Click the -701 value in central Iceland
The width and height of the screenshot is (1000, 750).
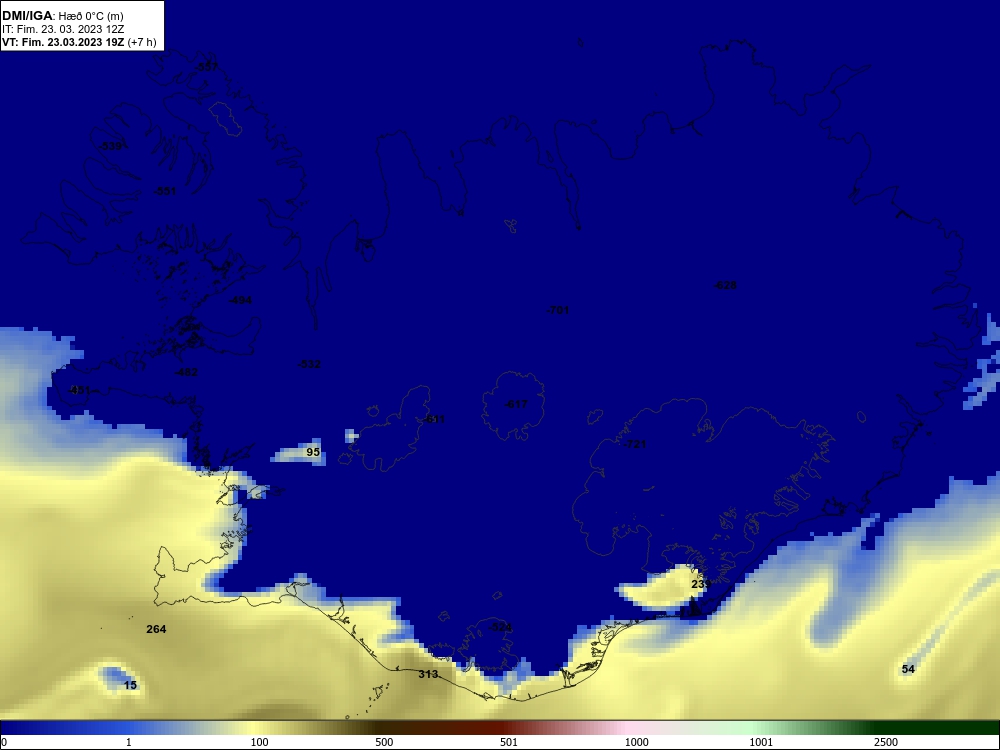(x=557, y=310)
